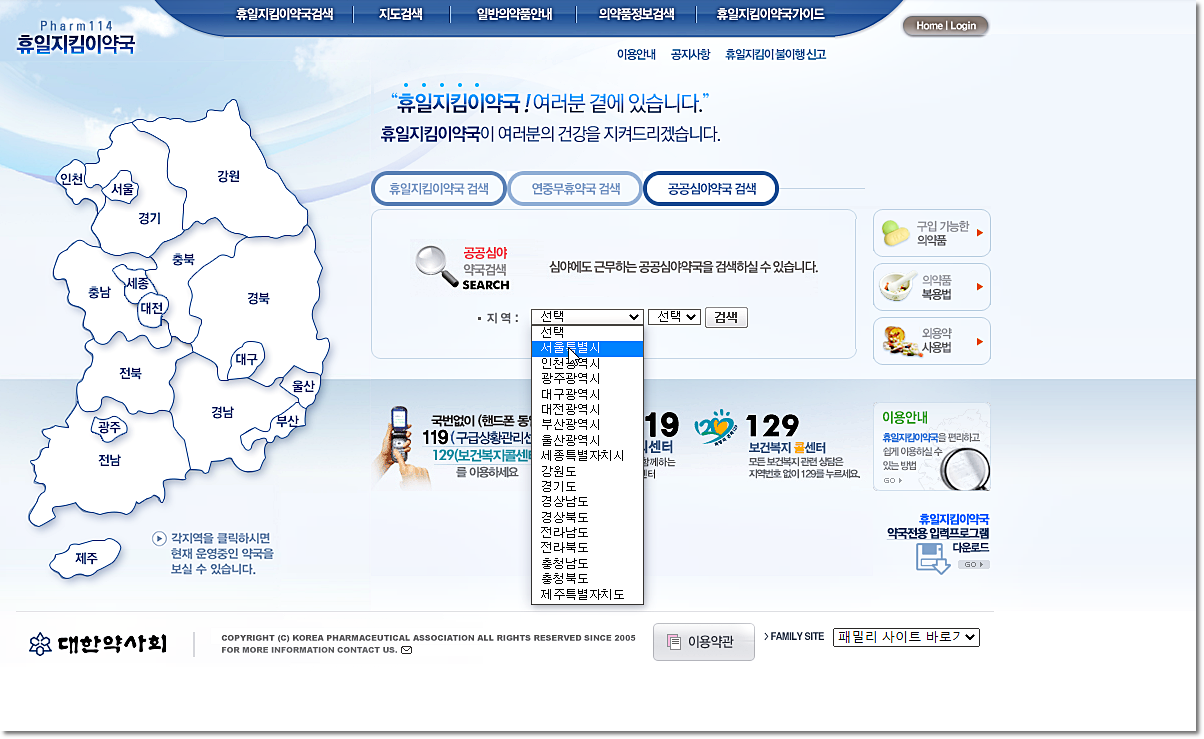
Task: Click GO button beside 다운로드
Action: (974, 564)
